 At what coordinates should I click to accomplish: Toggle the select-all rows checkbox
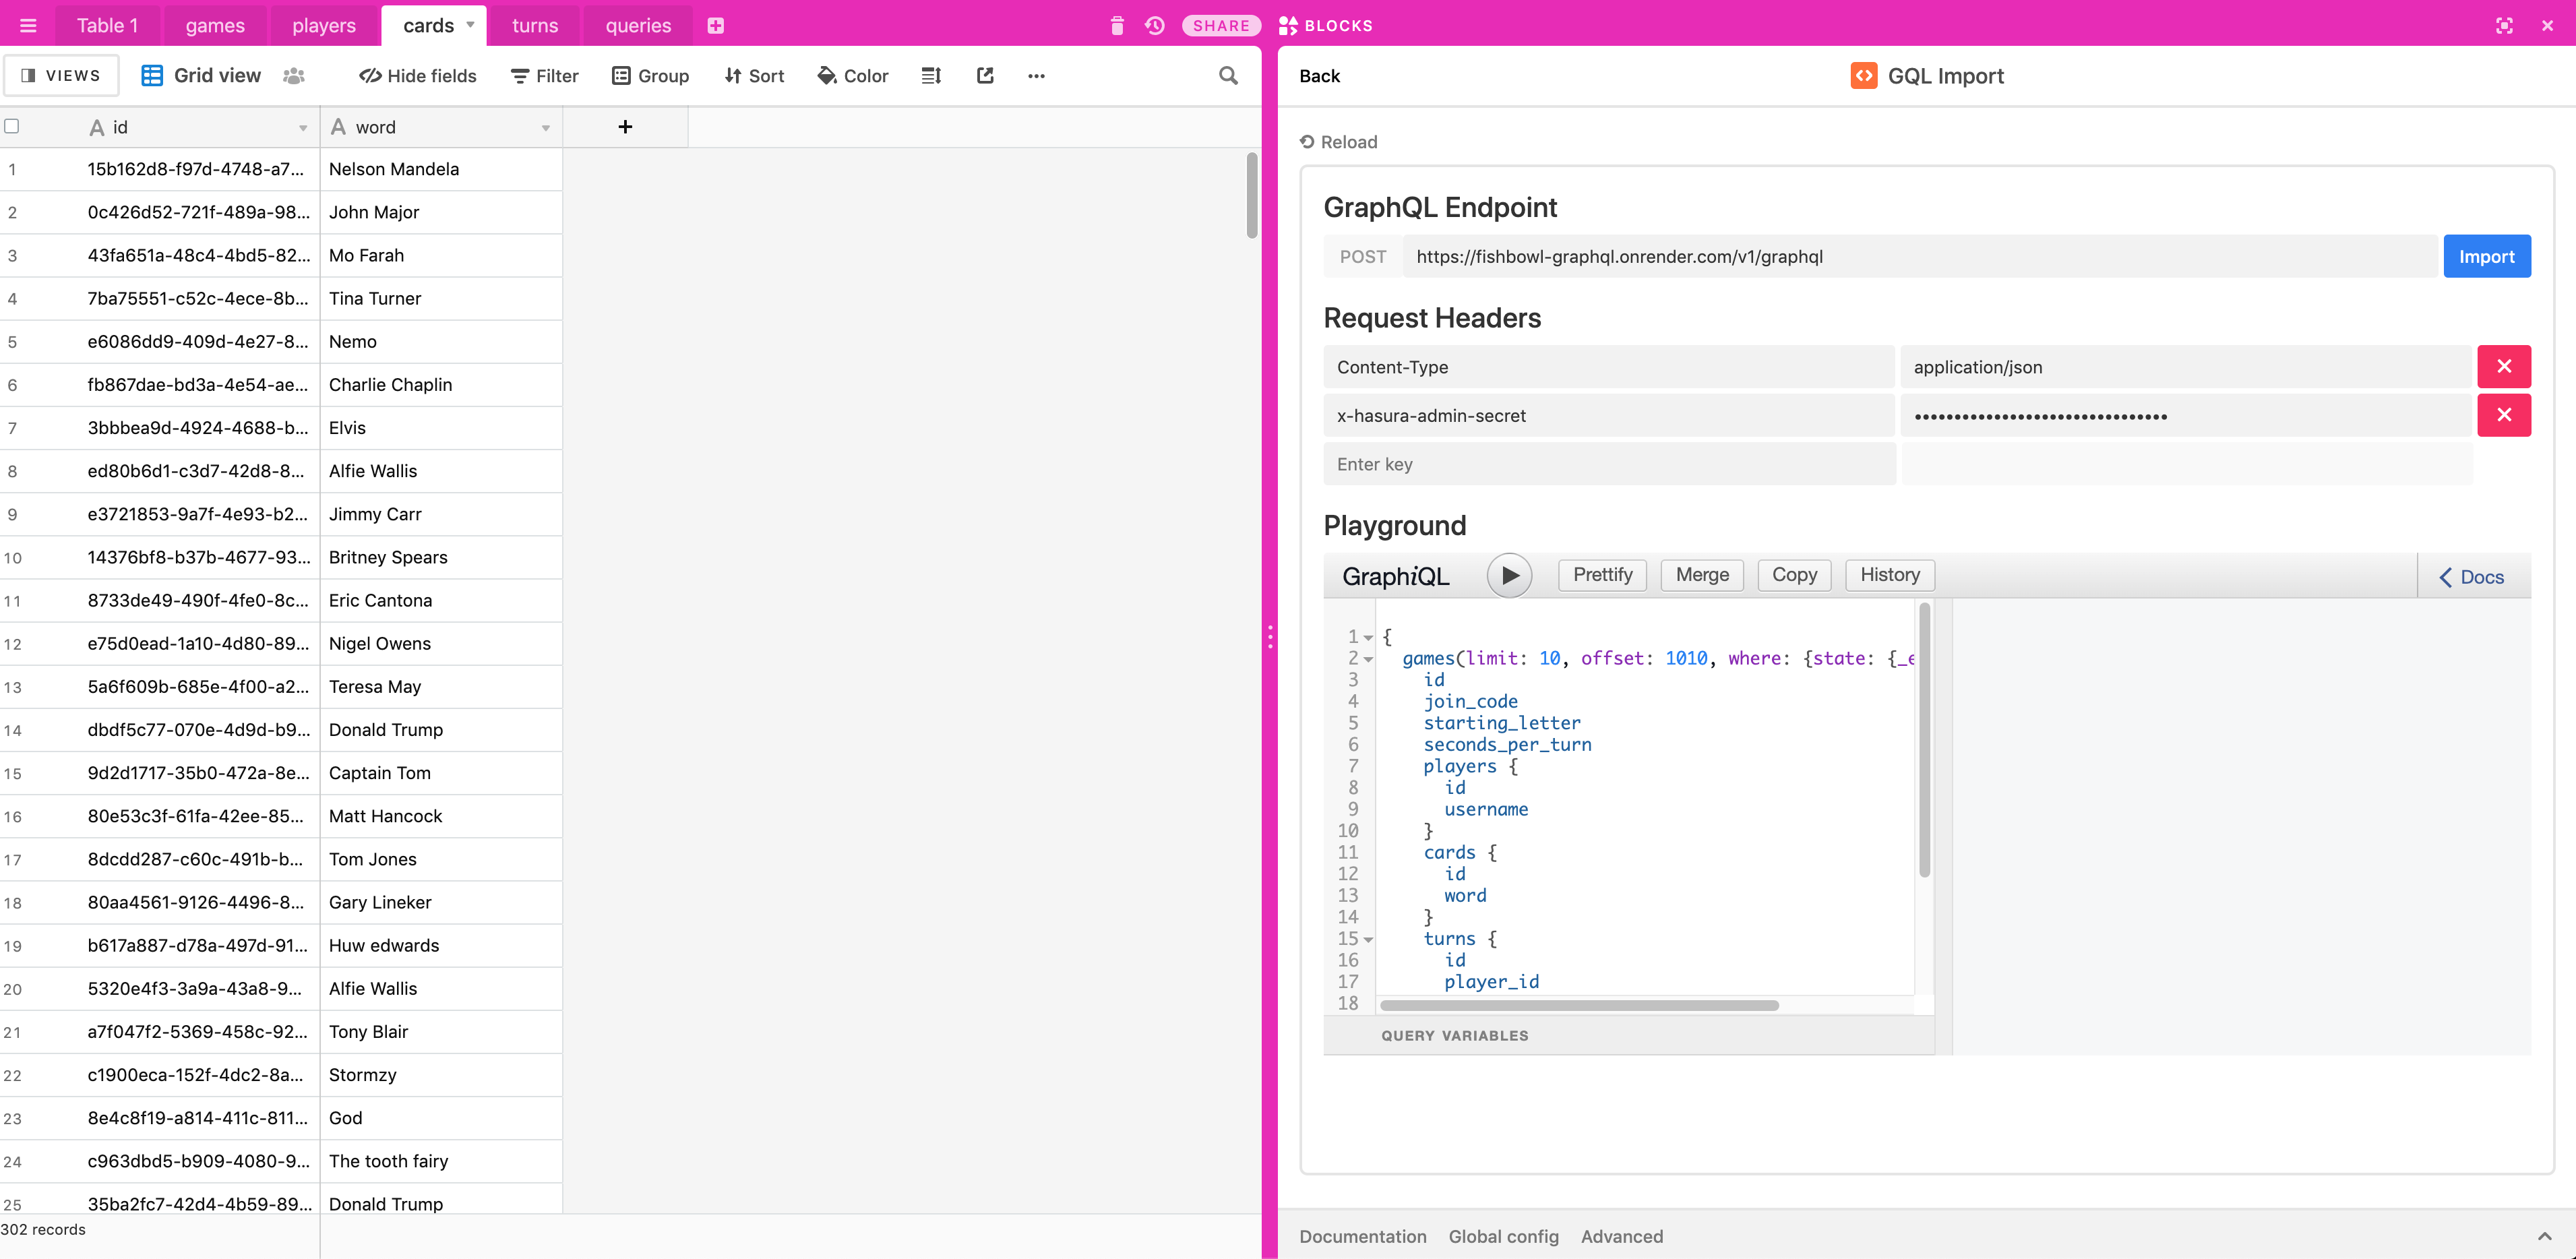(12, 127)
